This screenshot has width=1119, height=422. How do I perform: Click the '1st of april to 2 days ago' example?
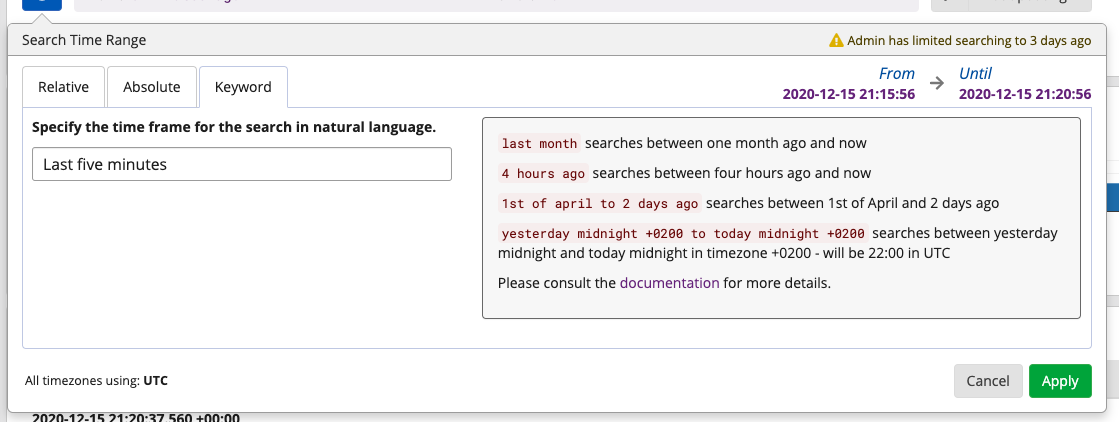[600, 204]
